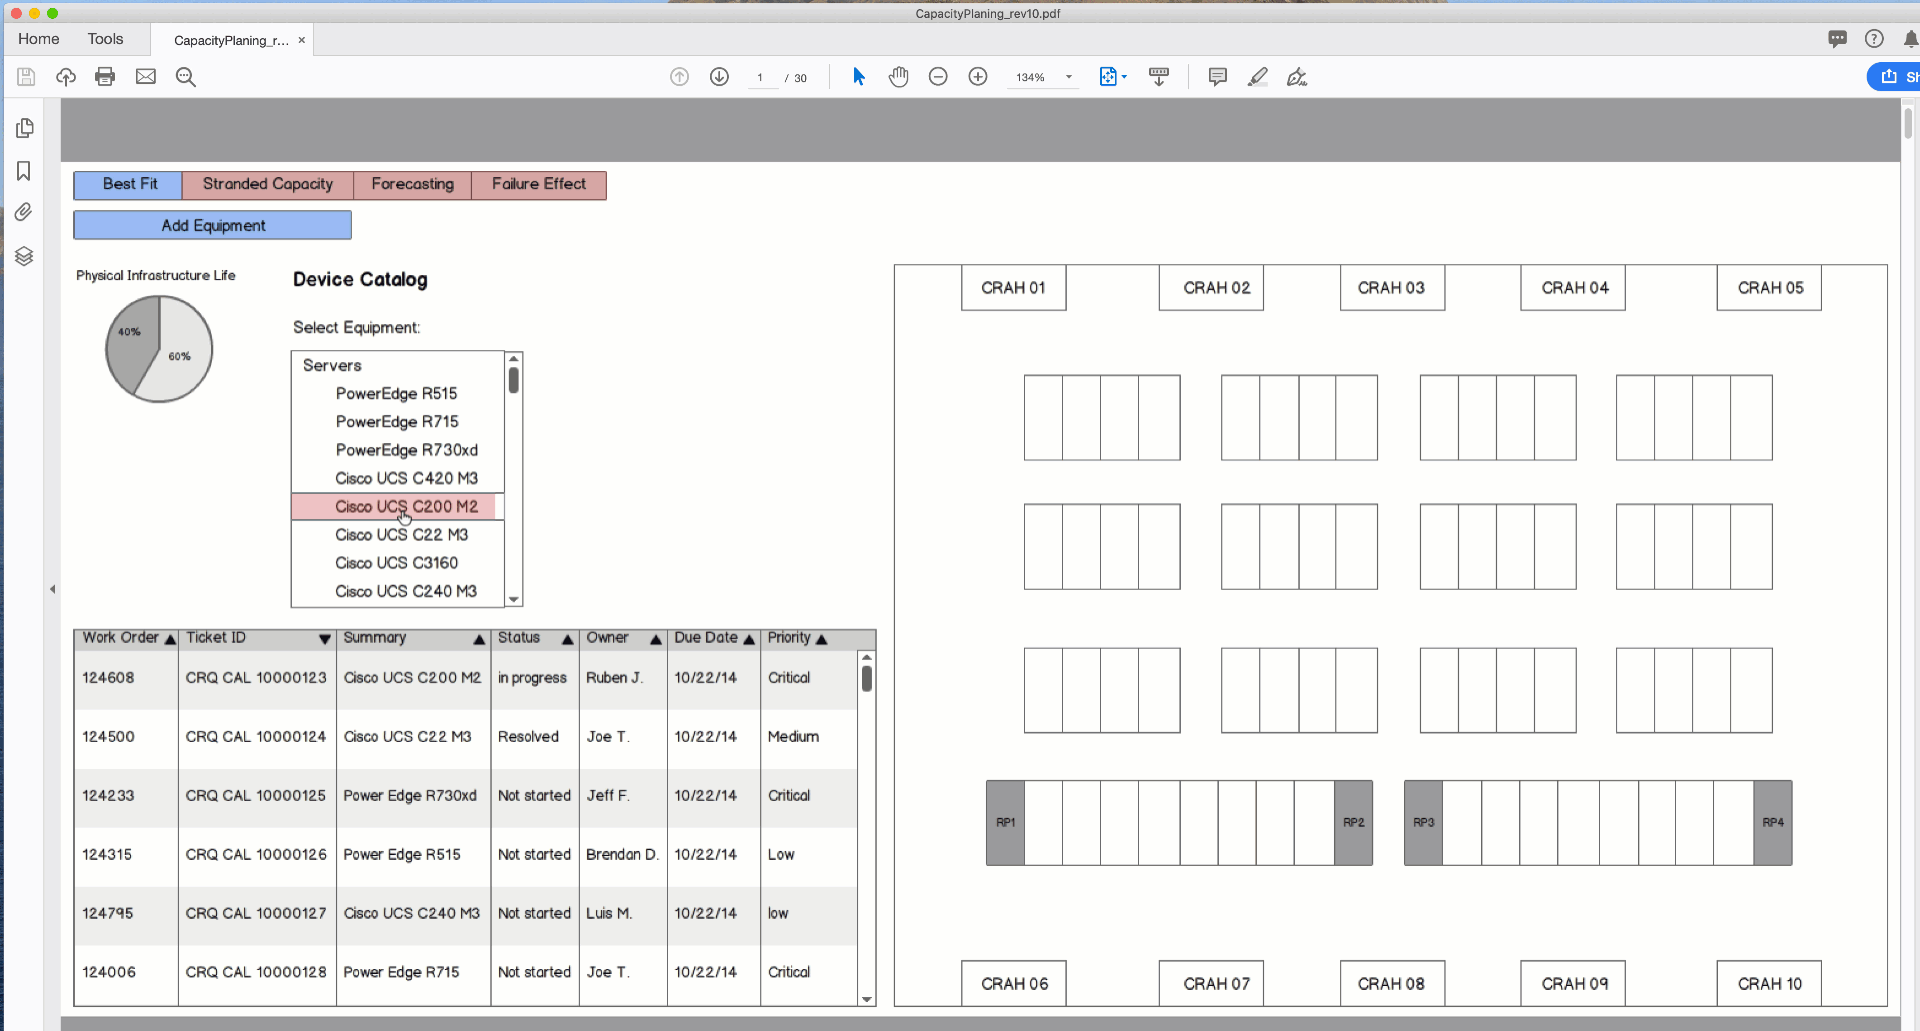This screenshot has width=1920, height=1031.
Task: Go to next page arrow
Action: tap(719, 77)
